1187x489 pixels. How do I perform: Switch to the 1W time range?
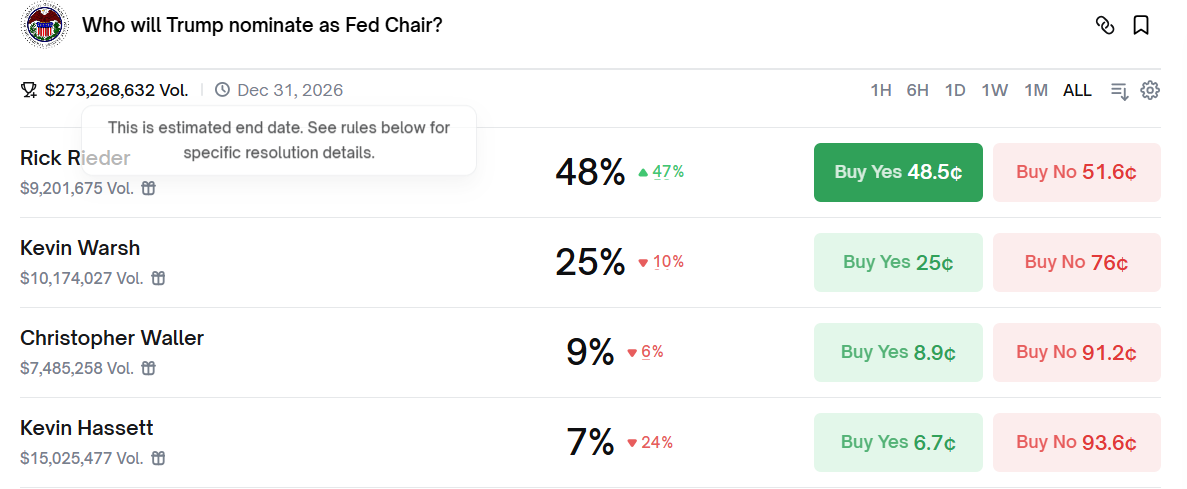point(994,90)
